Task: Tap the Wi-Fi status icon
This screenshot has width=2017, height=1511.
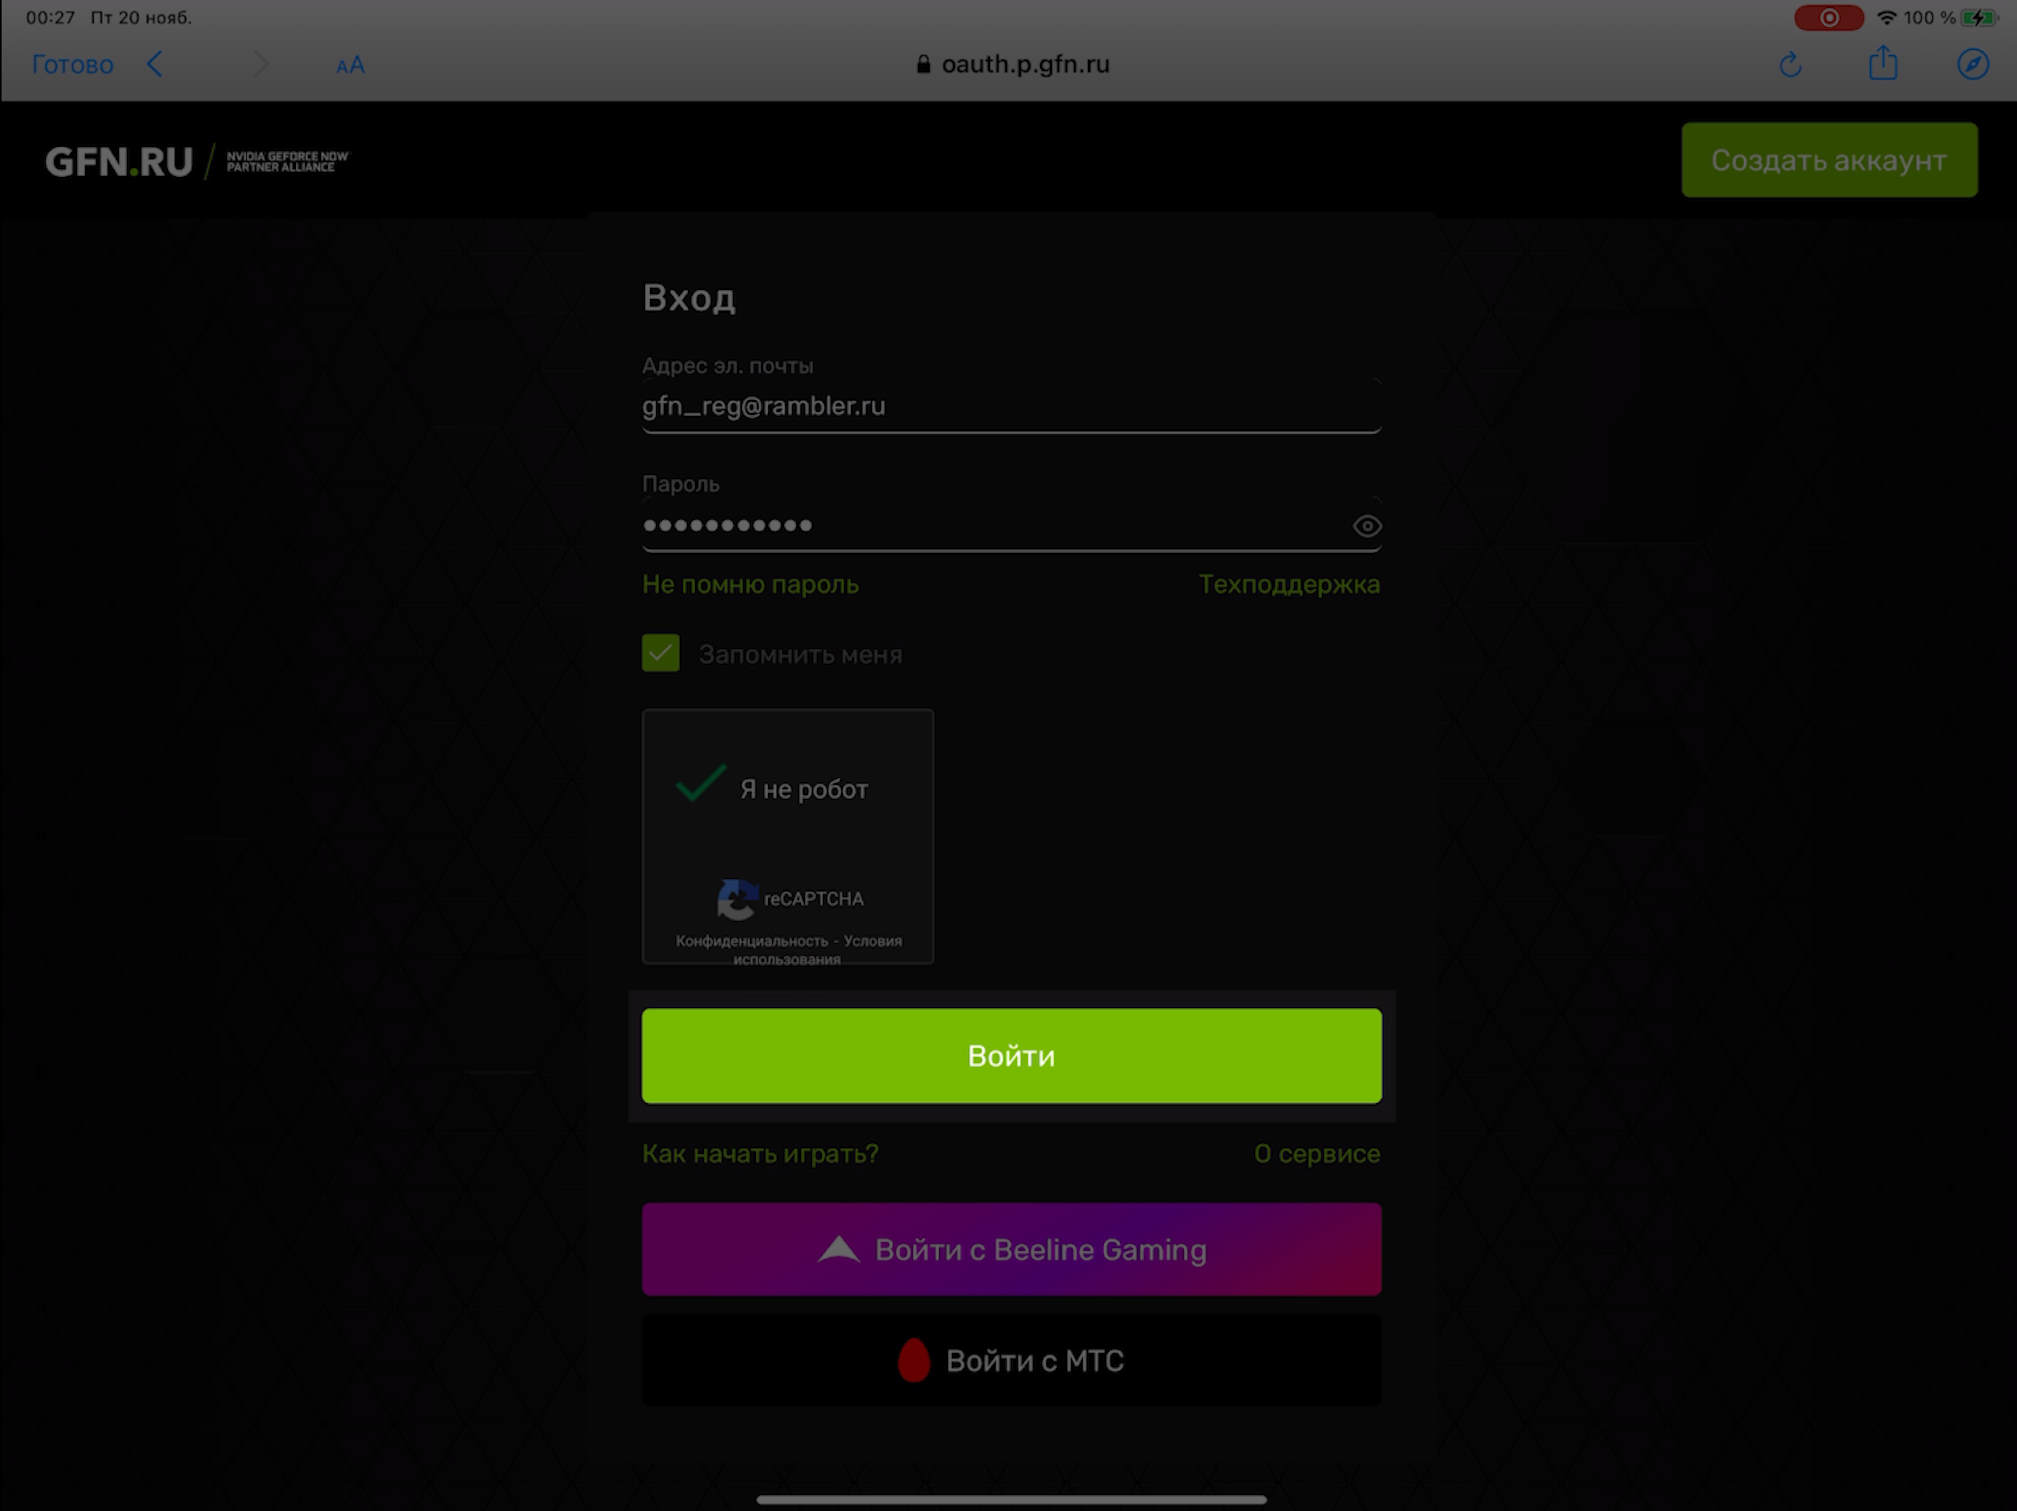Action: (x=1886, y=17)
